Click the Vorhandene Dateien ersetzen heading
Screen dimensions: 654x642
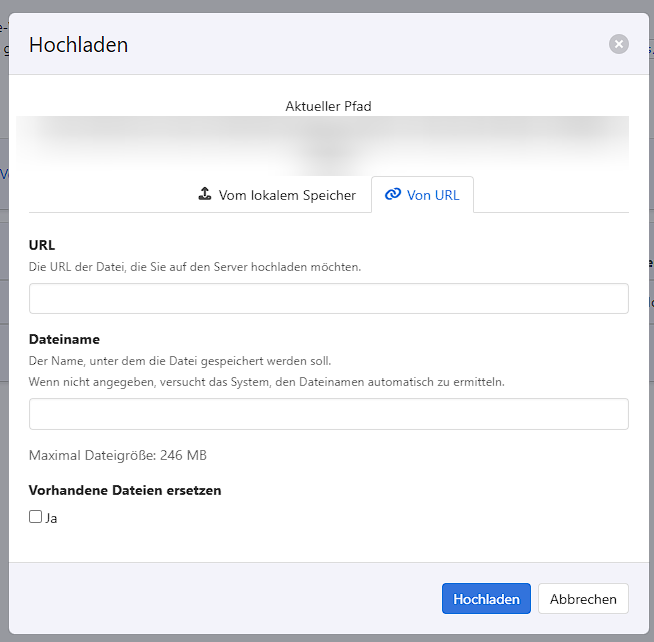(125, 490)
